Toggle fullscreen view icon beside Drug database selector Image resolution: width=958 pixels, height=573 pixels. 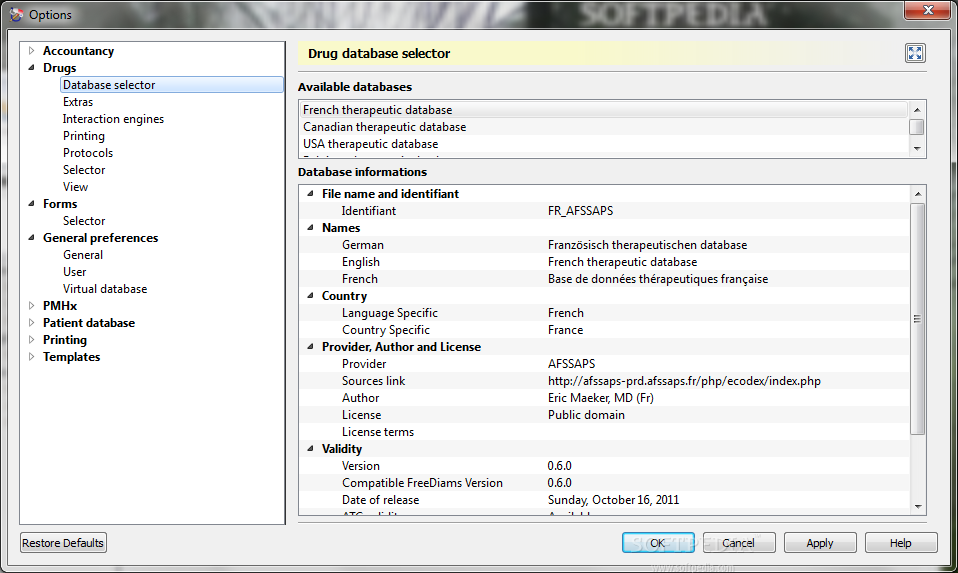(x=915, y=53)
